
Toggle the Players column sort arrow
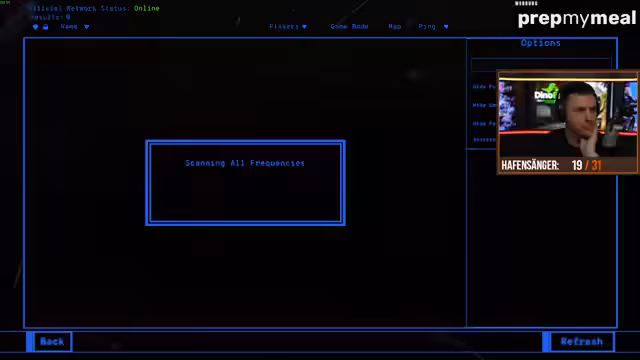coord(304,27)
